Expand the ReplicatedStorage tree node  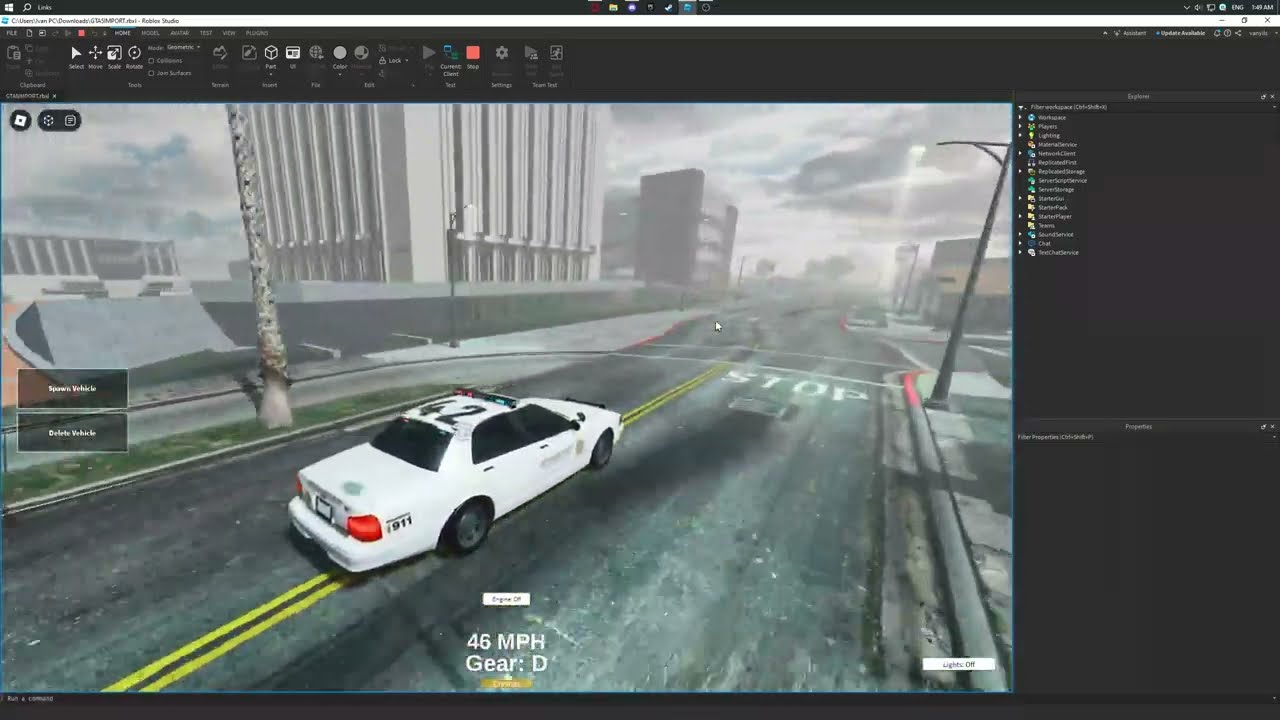pyautogui.click(x=1021, y=172)
